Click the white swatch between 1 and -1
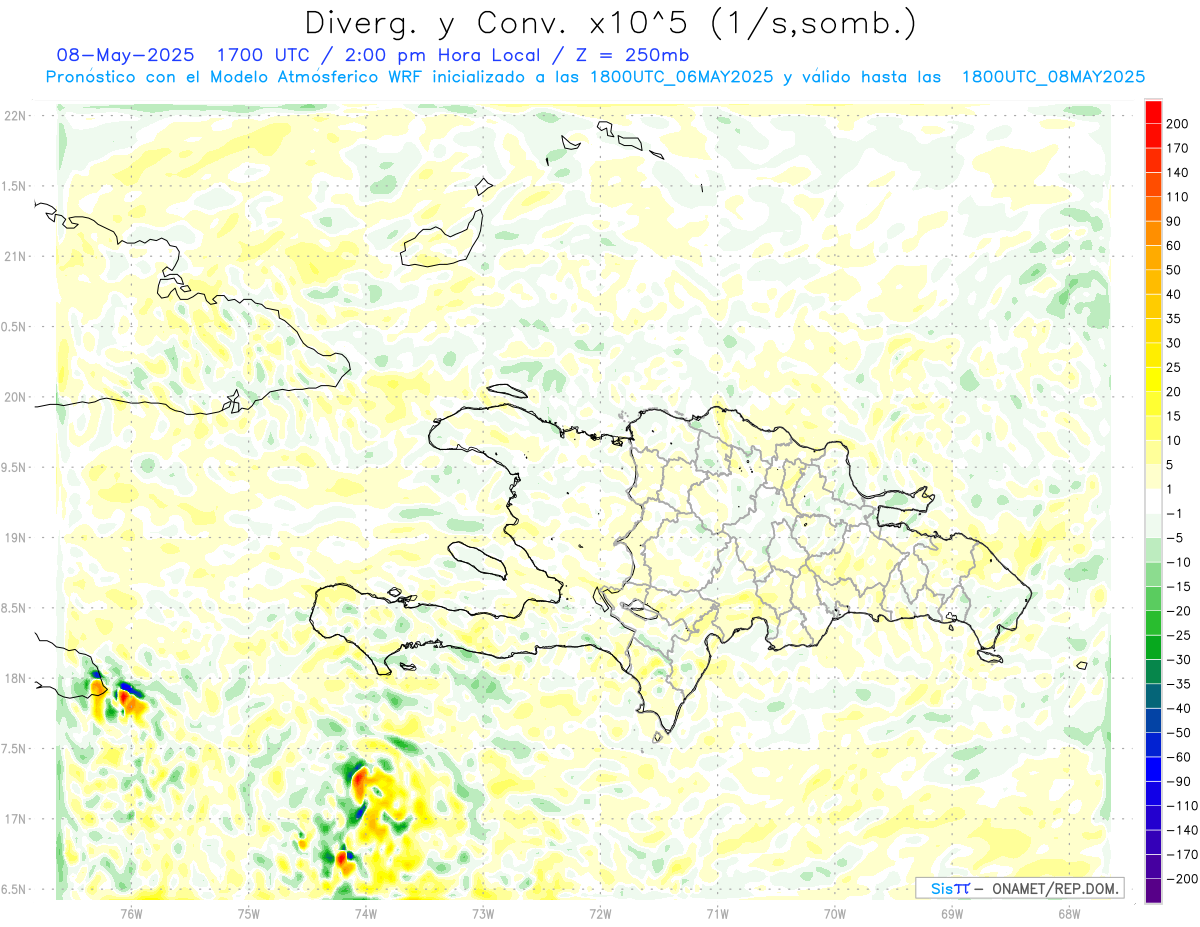 point(1153,501)
